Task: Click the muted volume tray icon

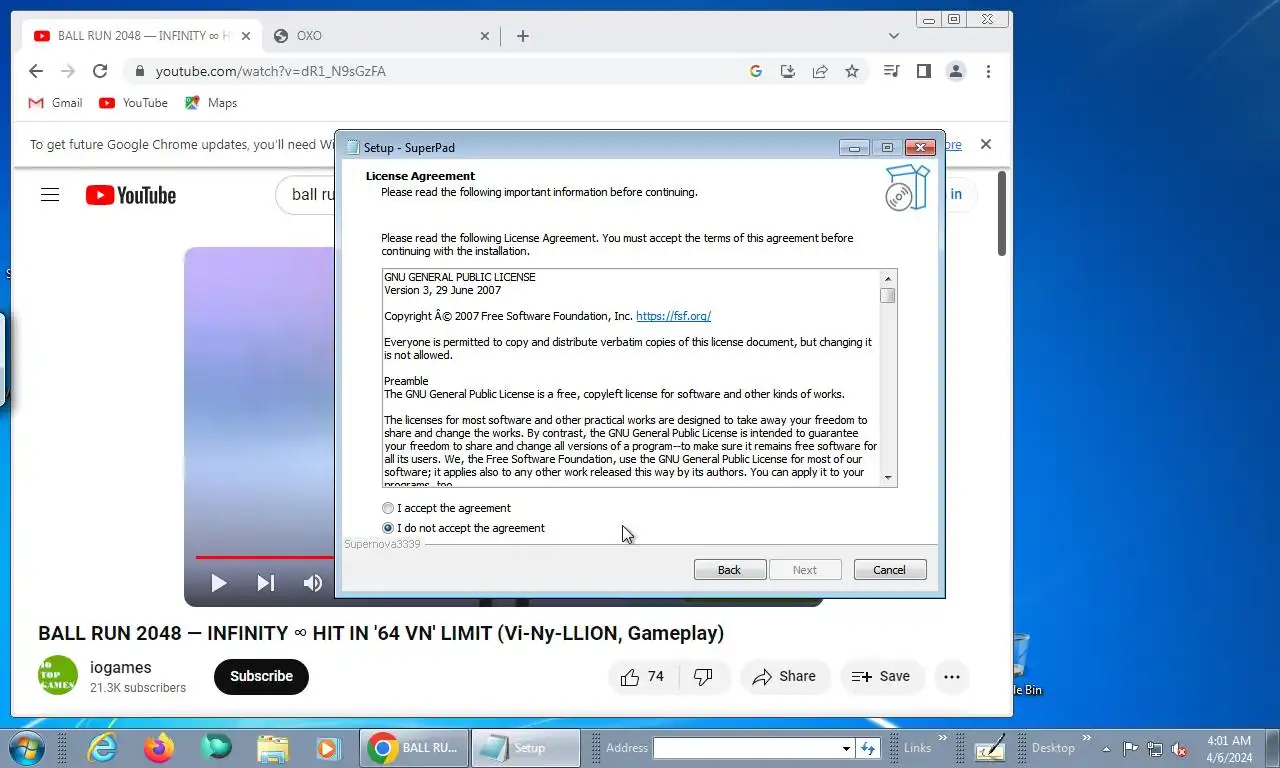Action: (x=1179, y=748)
